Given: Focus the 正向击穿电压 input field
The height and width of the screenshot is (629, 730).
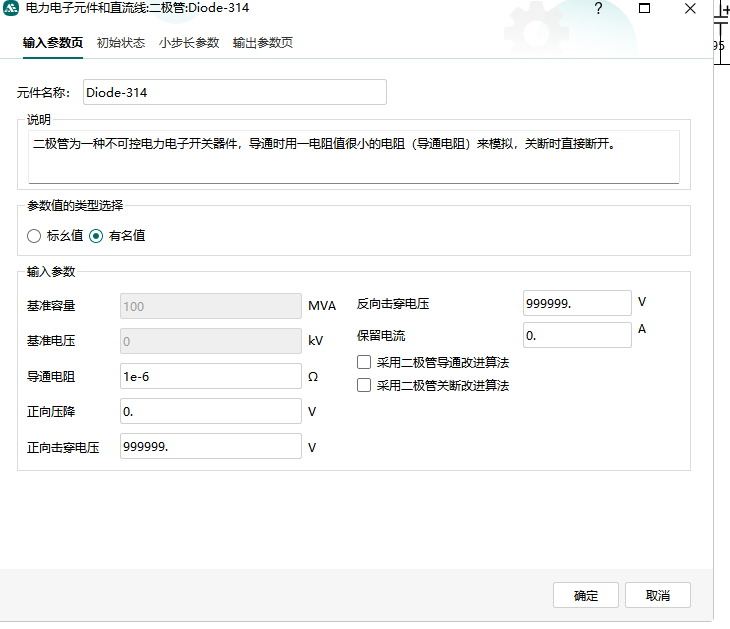Looking at the screenshot, I should click(x=210, y=446).
